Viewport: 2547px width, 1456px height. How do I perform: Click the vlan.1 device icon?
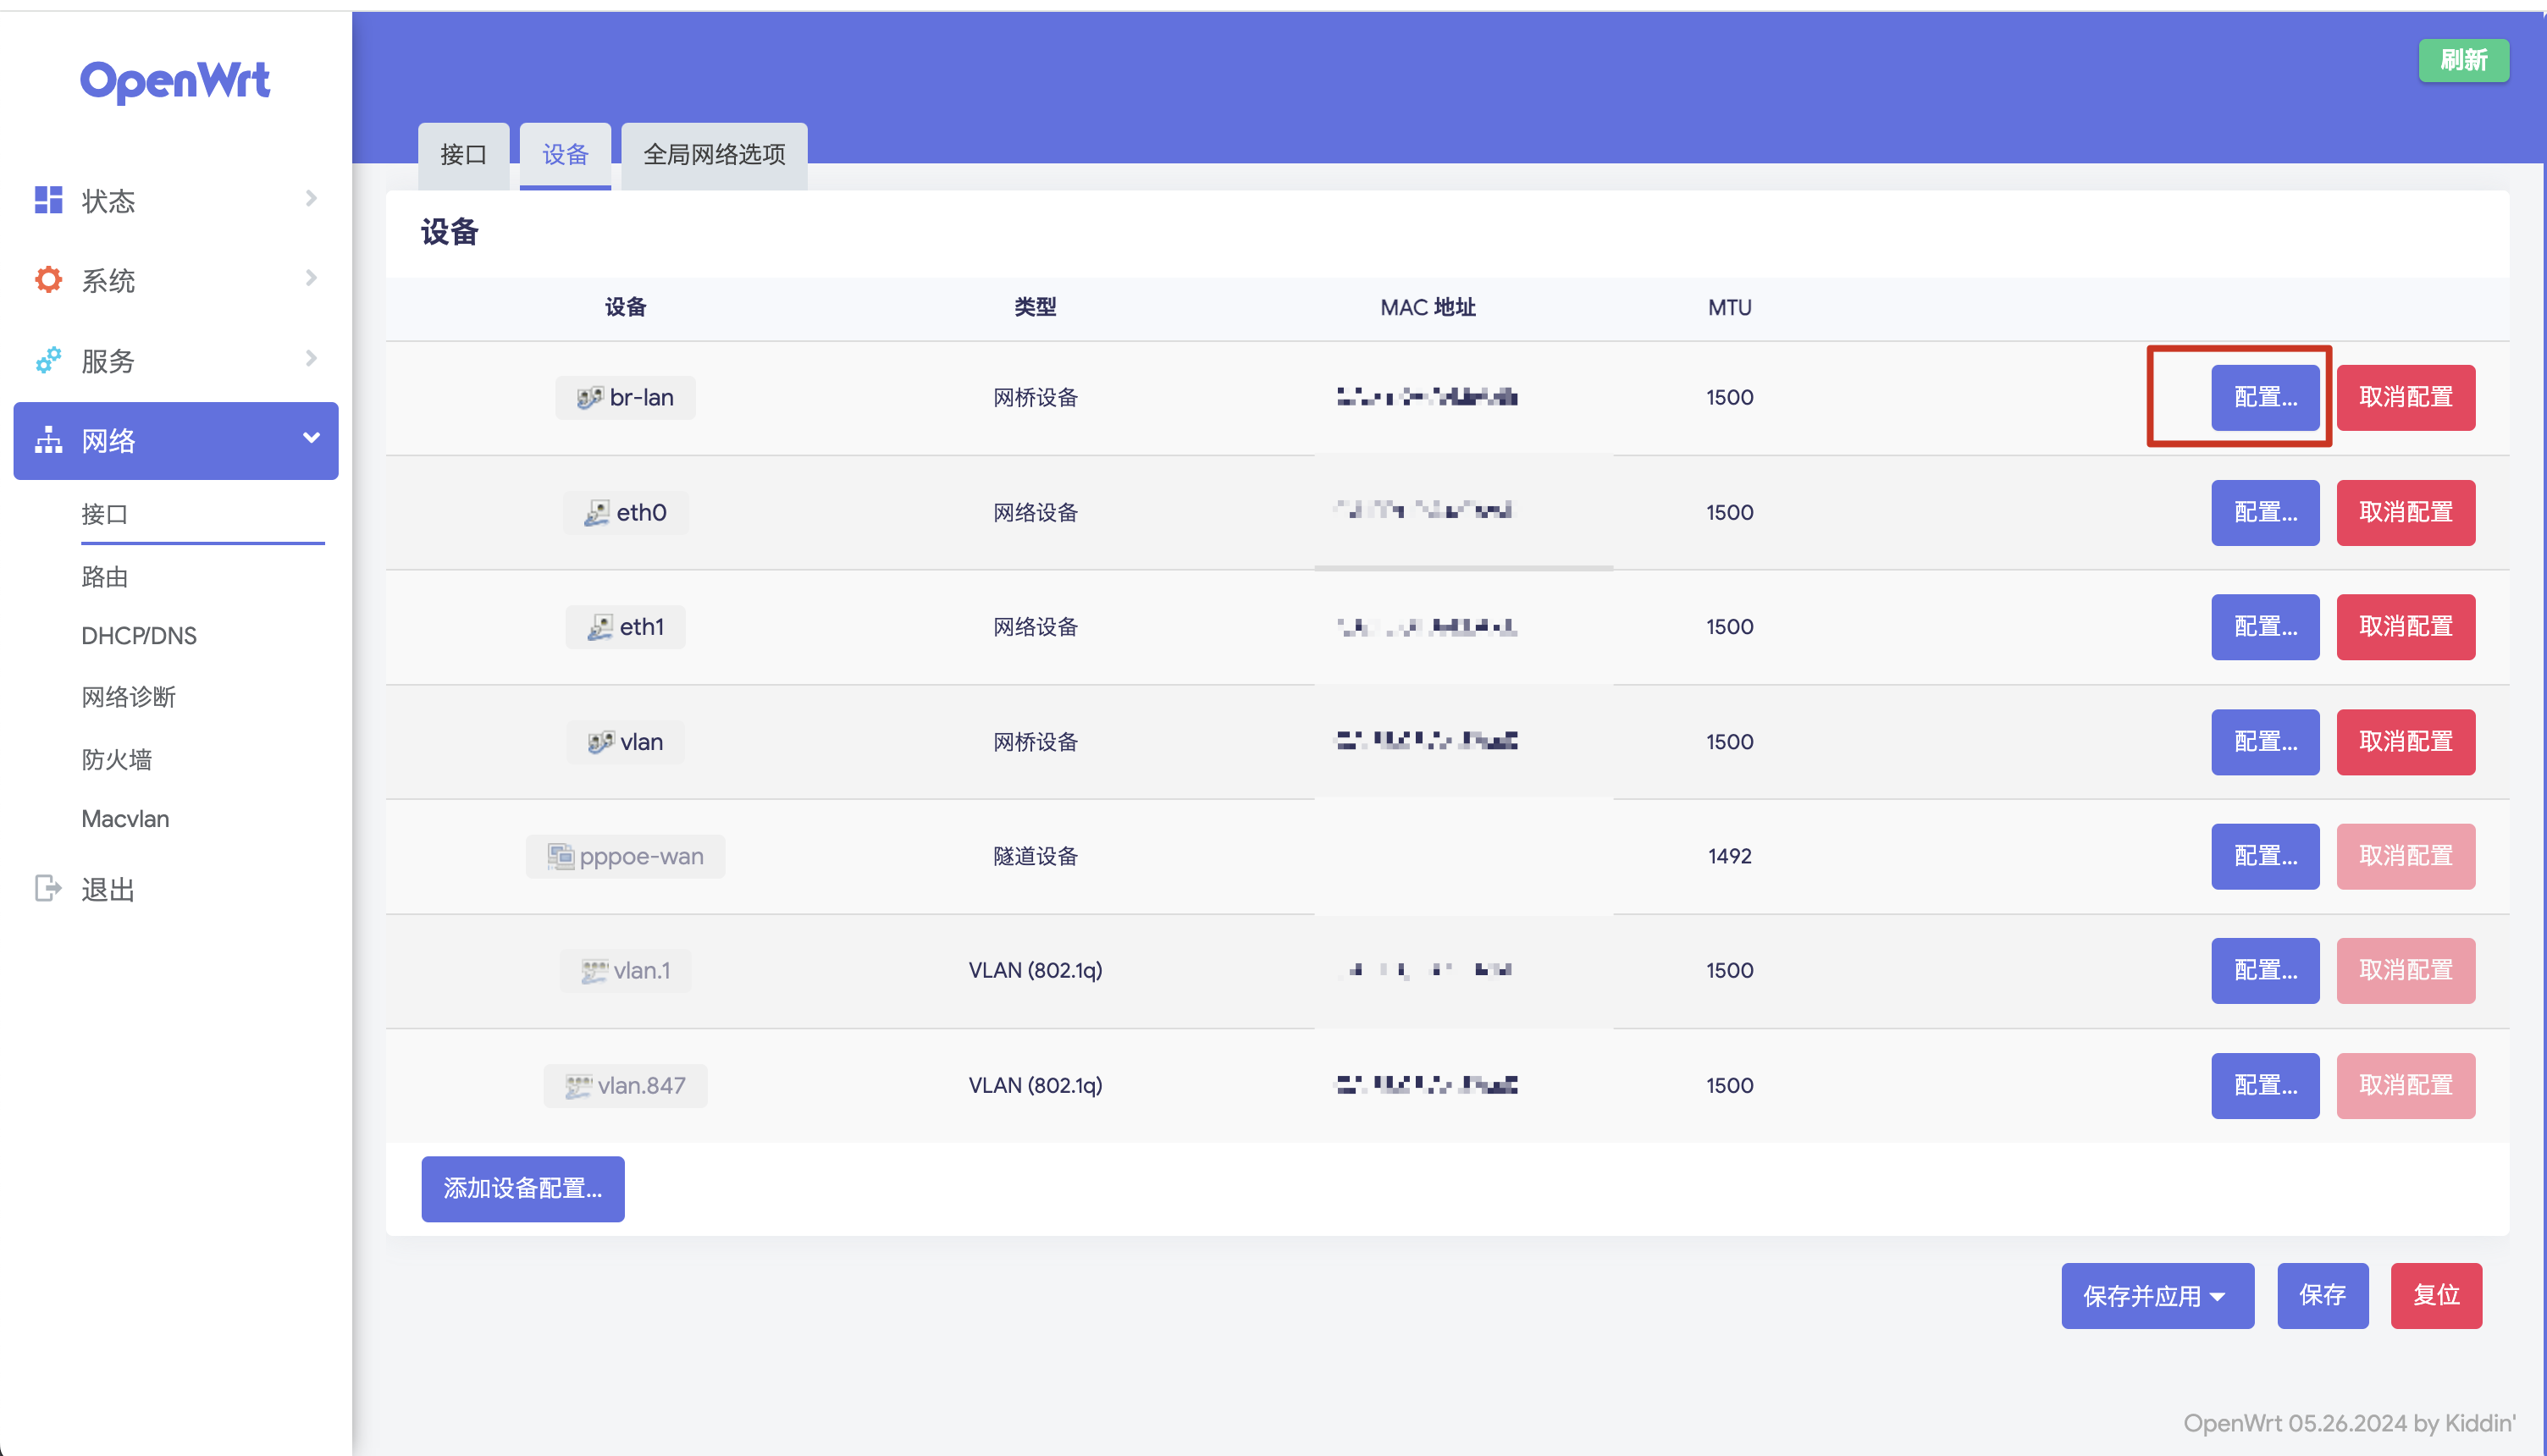[x=594, y=971]
